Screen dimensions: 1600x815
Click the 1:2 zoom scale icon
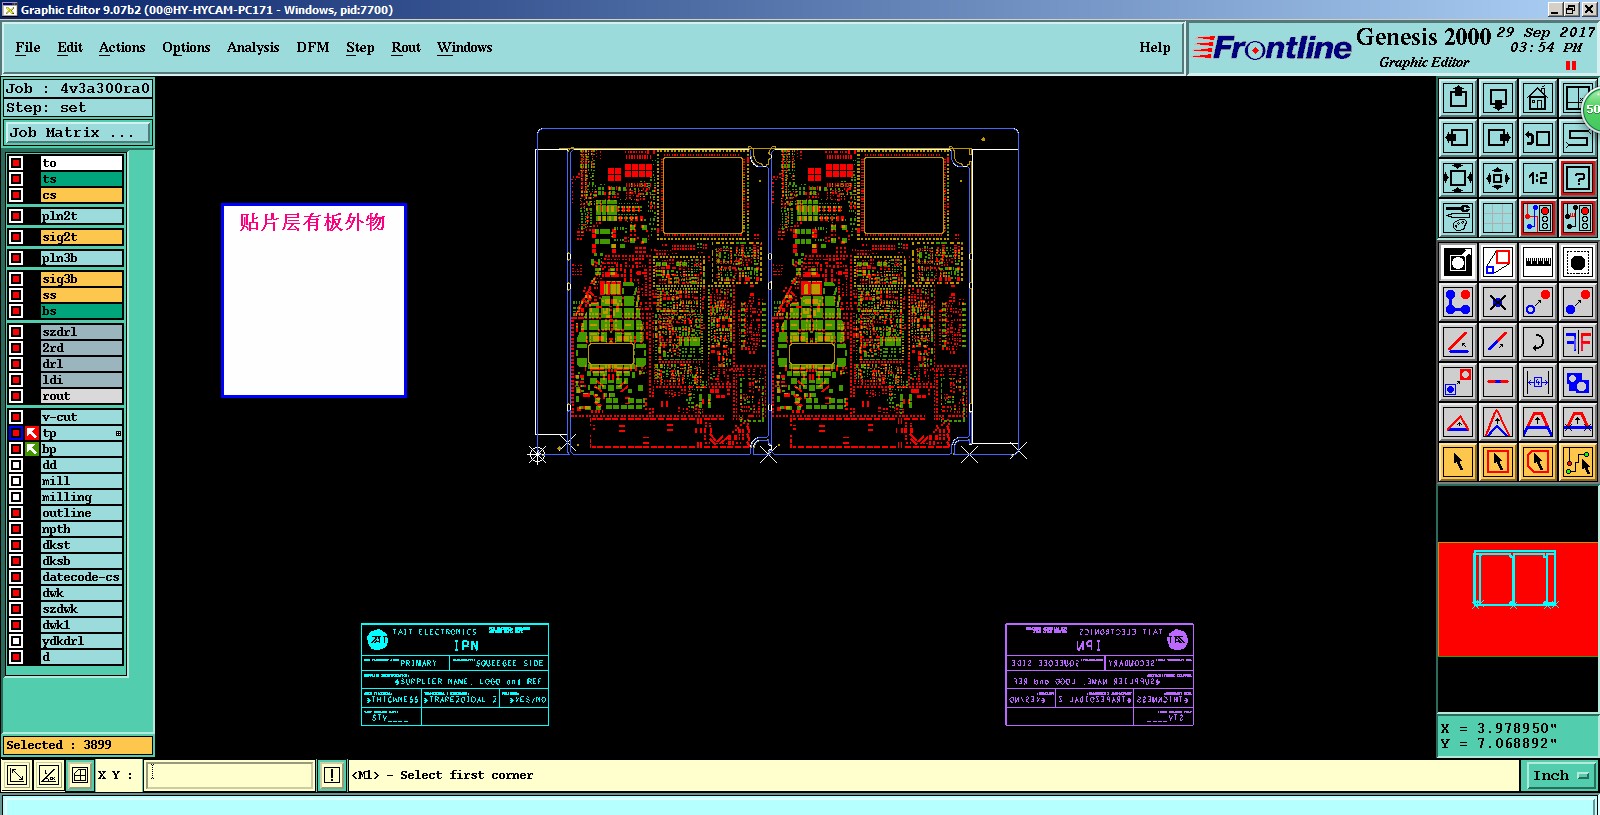(x=1537, y=178)
